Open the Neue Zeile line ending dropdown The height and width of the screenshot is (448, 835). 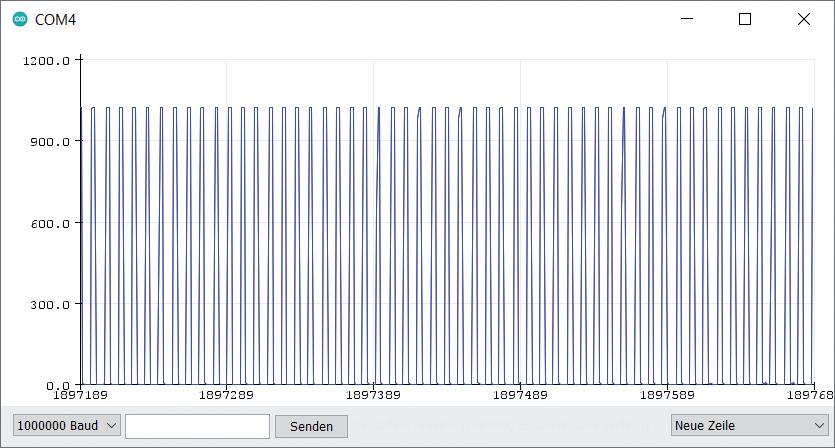click(x=750, y=426)
